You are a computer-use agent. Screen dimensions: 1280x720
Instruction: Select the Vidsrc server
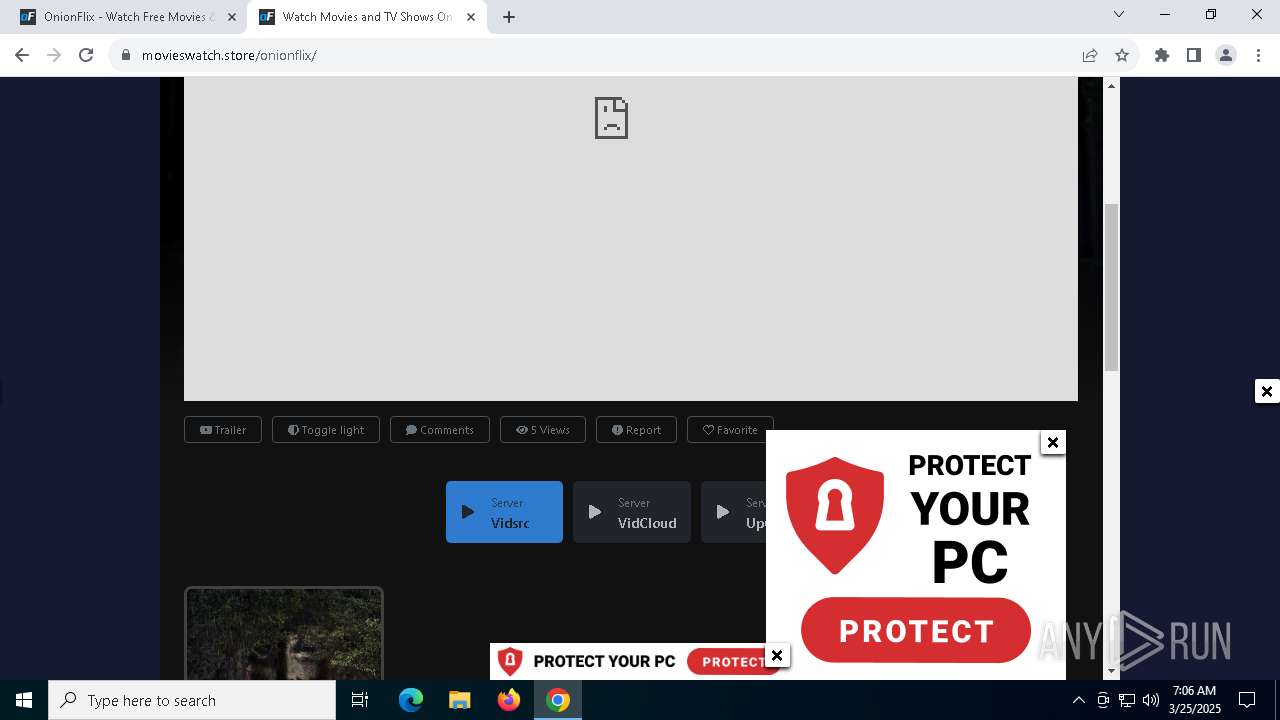tap(504, 512)
